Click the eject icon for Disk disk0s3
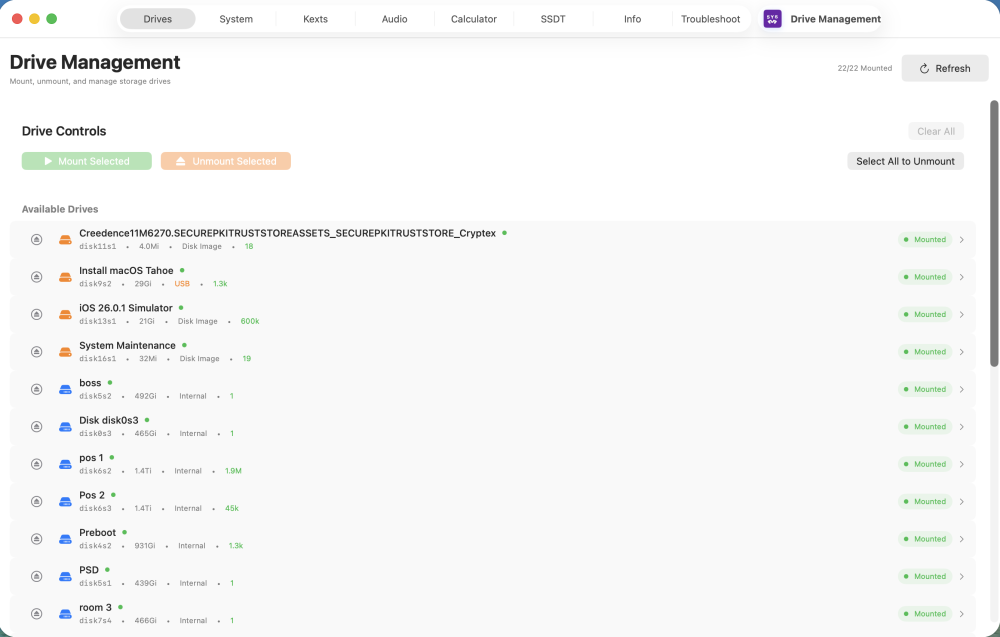 click(x=36, y=427)
